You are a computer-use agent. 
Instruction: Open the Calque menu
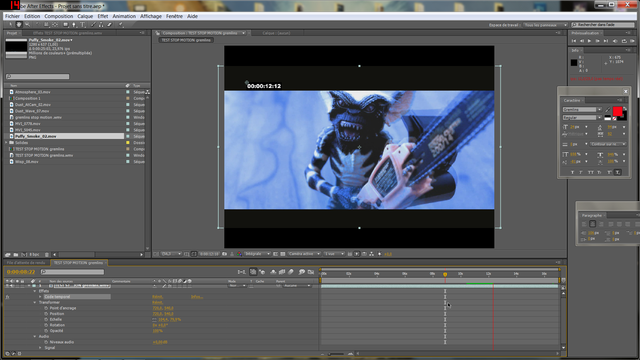pyautogui.click(x=85, y=16)
